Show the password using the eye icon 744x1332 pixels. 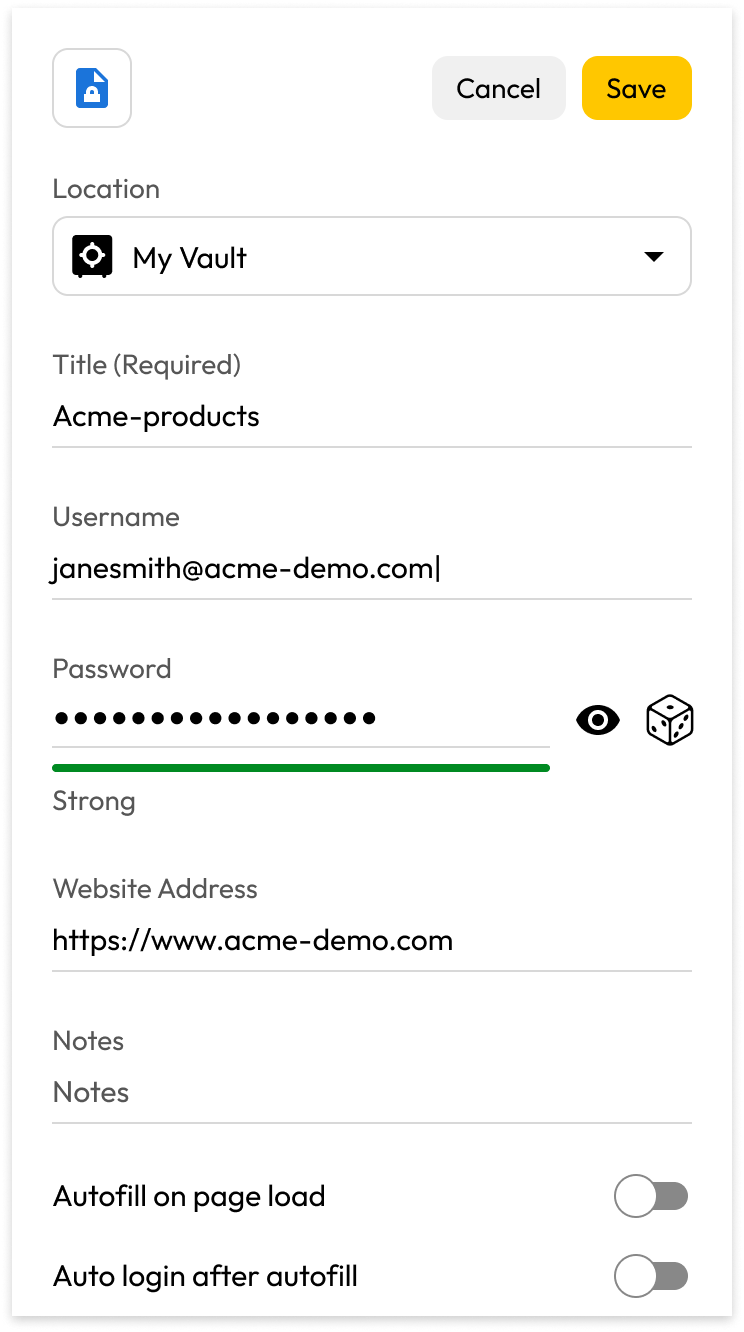pos(598,720)
